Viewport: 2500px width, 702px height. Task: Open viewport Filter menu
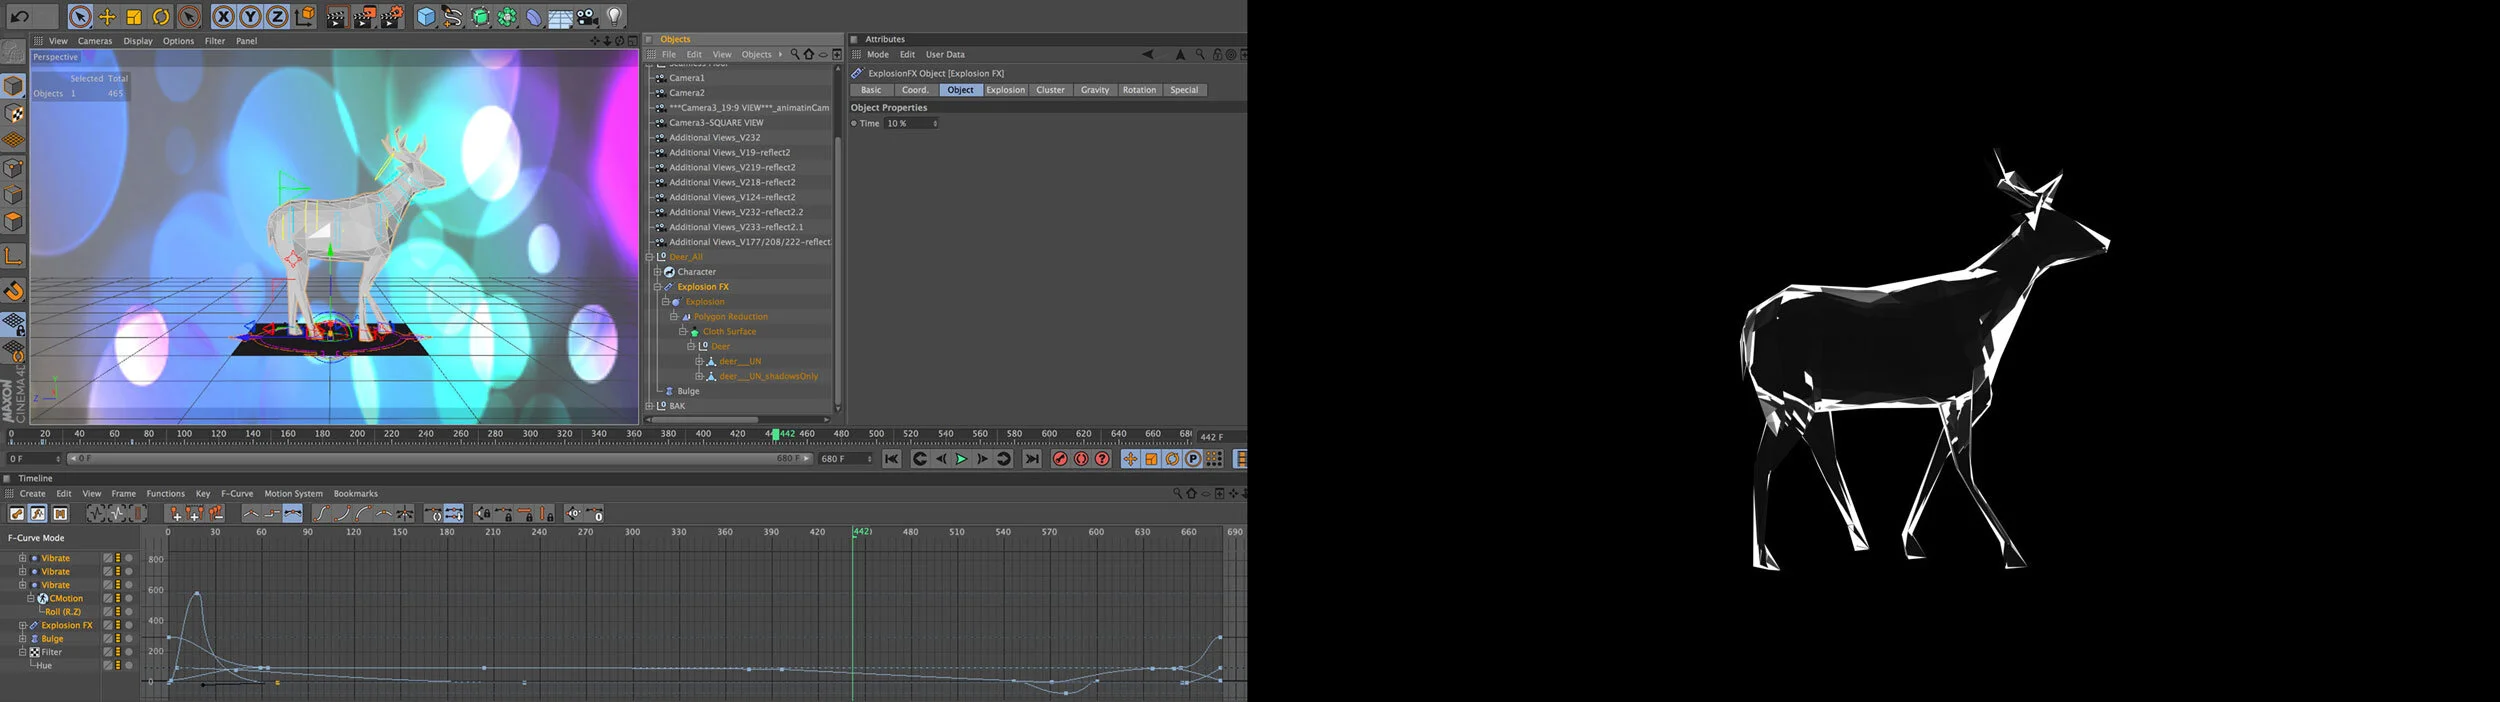click(215, 41)
